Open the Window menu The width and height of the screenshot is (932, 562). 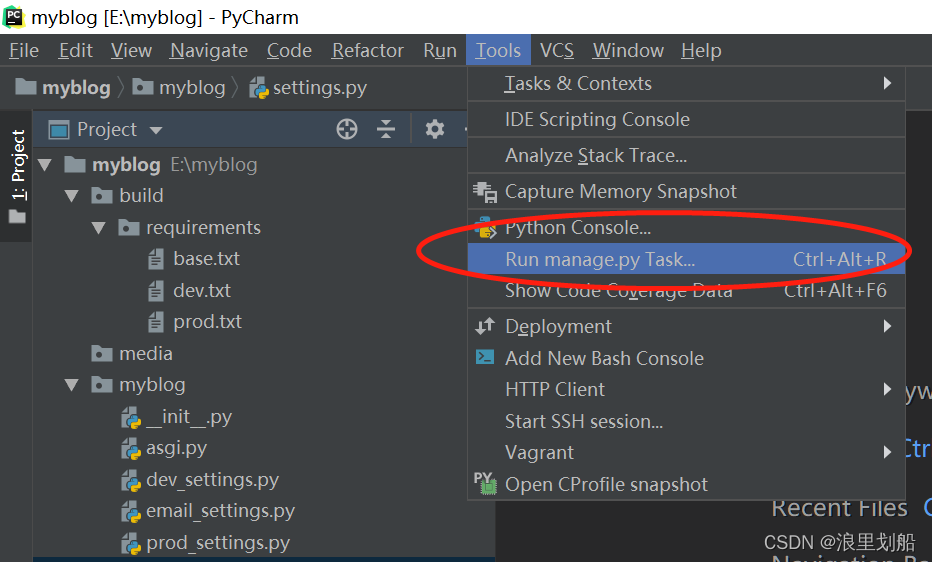pos(628,50)
